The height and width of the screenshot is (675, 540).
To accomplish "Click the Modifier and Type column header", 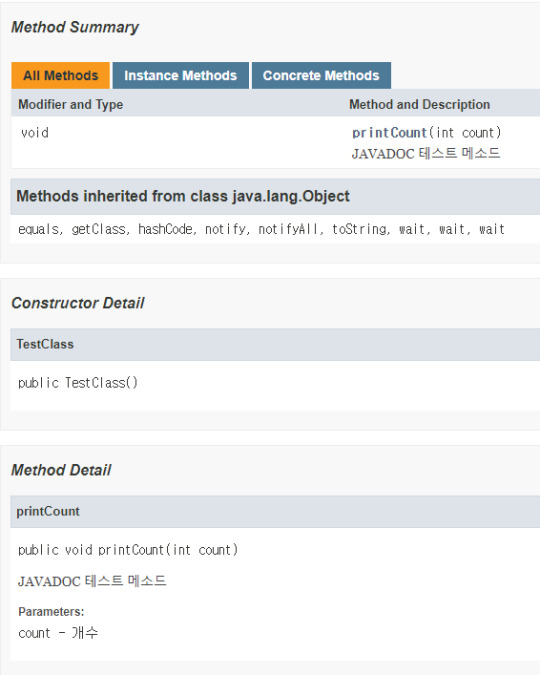I will pyautogui.click(x=71, y=104).
